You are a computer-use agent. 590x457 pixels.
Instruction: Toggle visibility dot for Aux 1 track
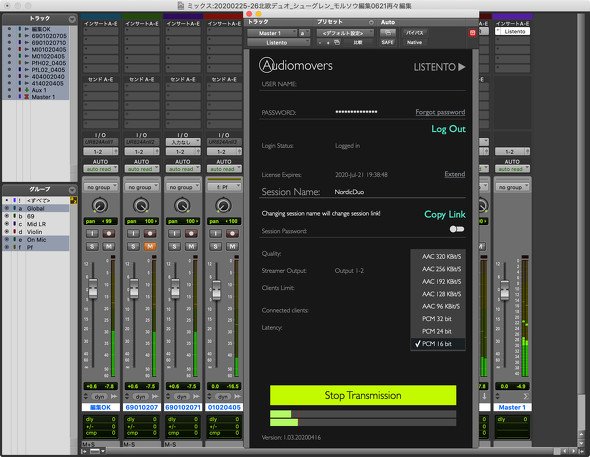9,90
